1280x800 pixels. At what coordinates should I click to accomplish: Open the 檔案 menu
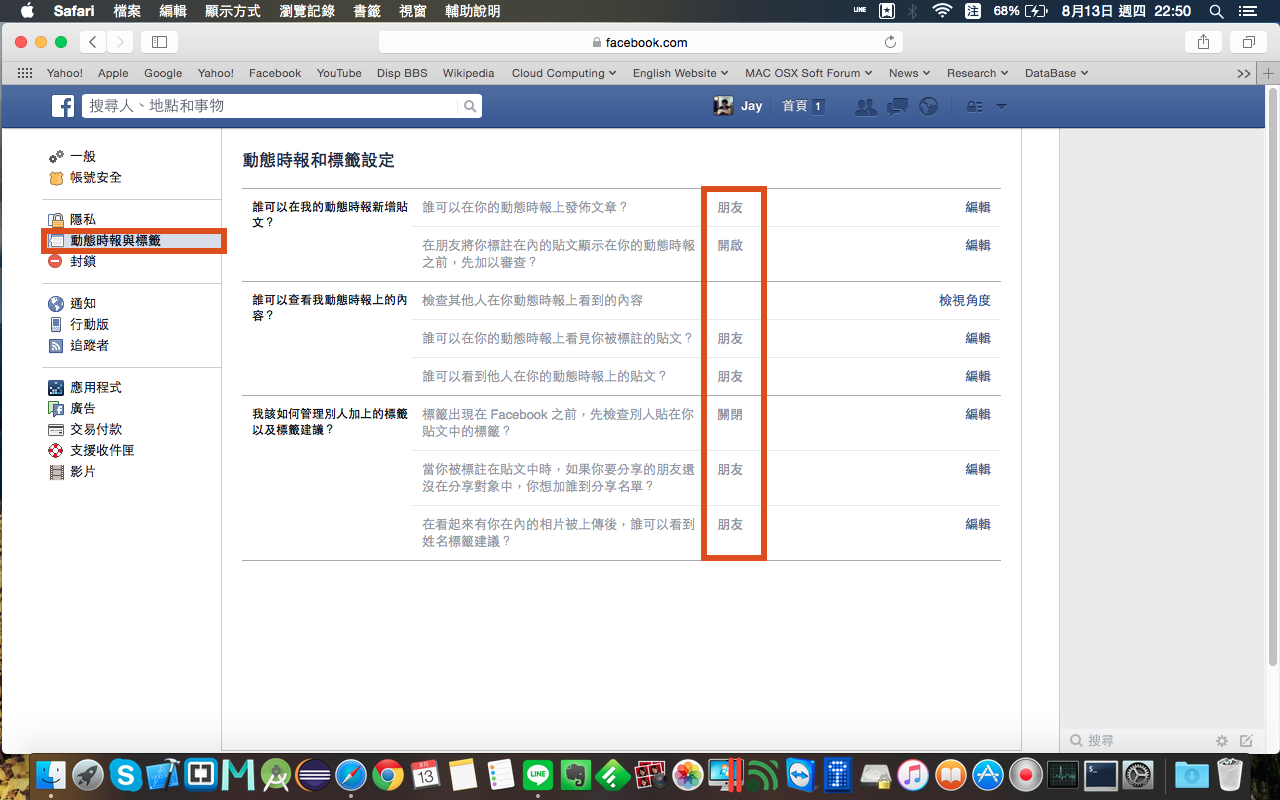(127, 11)
